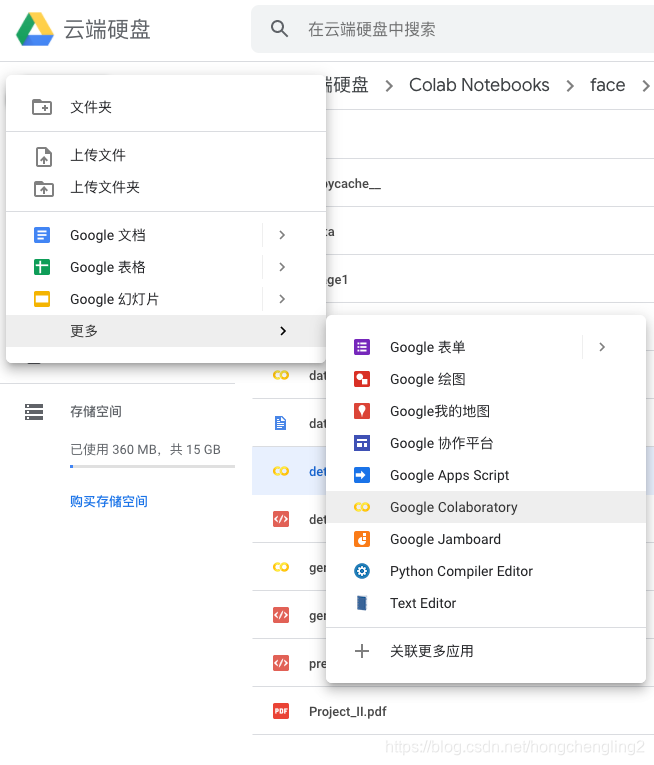Expand the Google 文档 submenu arrow

click(282, 235)
